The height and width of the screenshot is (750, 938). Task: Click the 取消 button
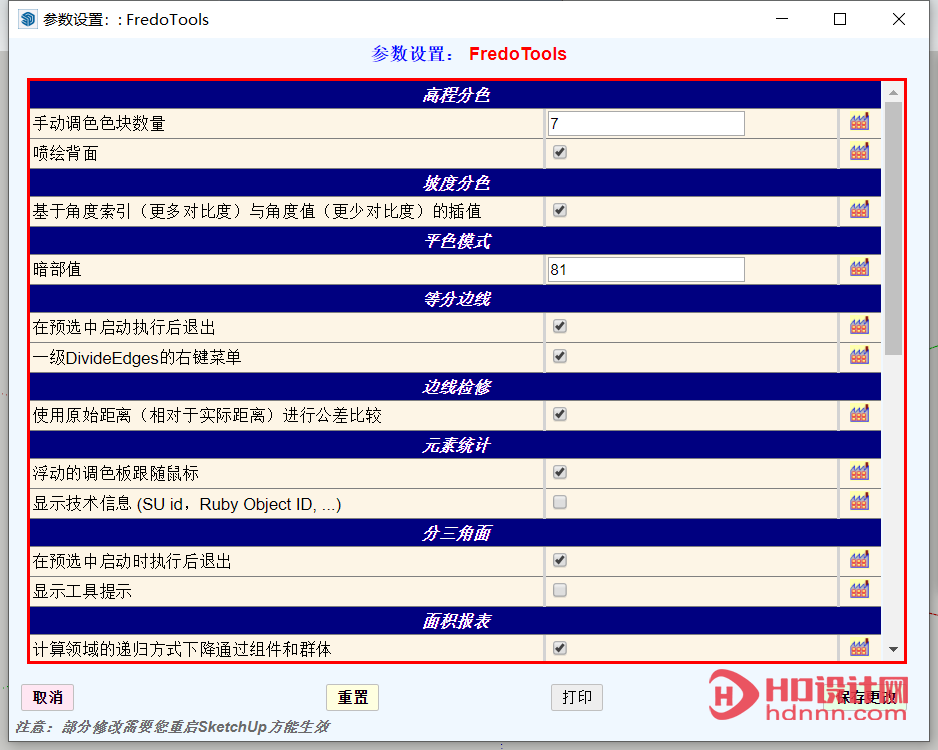(x=47, y=697)
